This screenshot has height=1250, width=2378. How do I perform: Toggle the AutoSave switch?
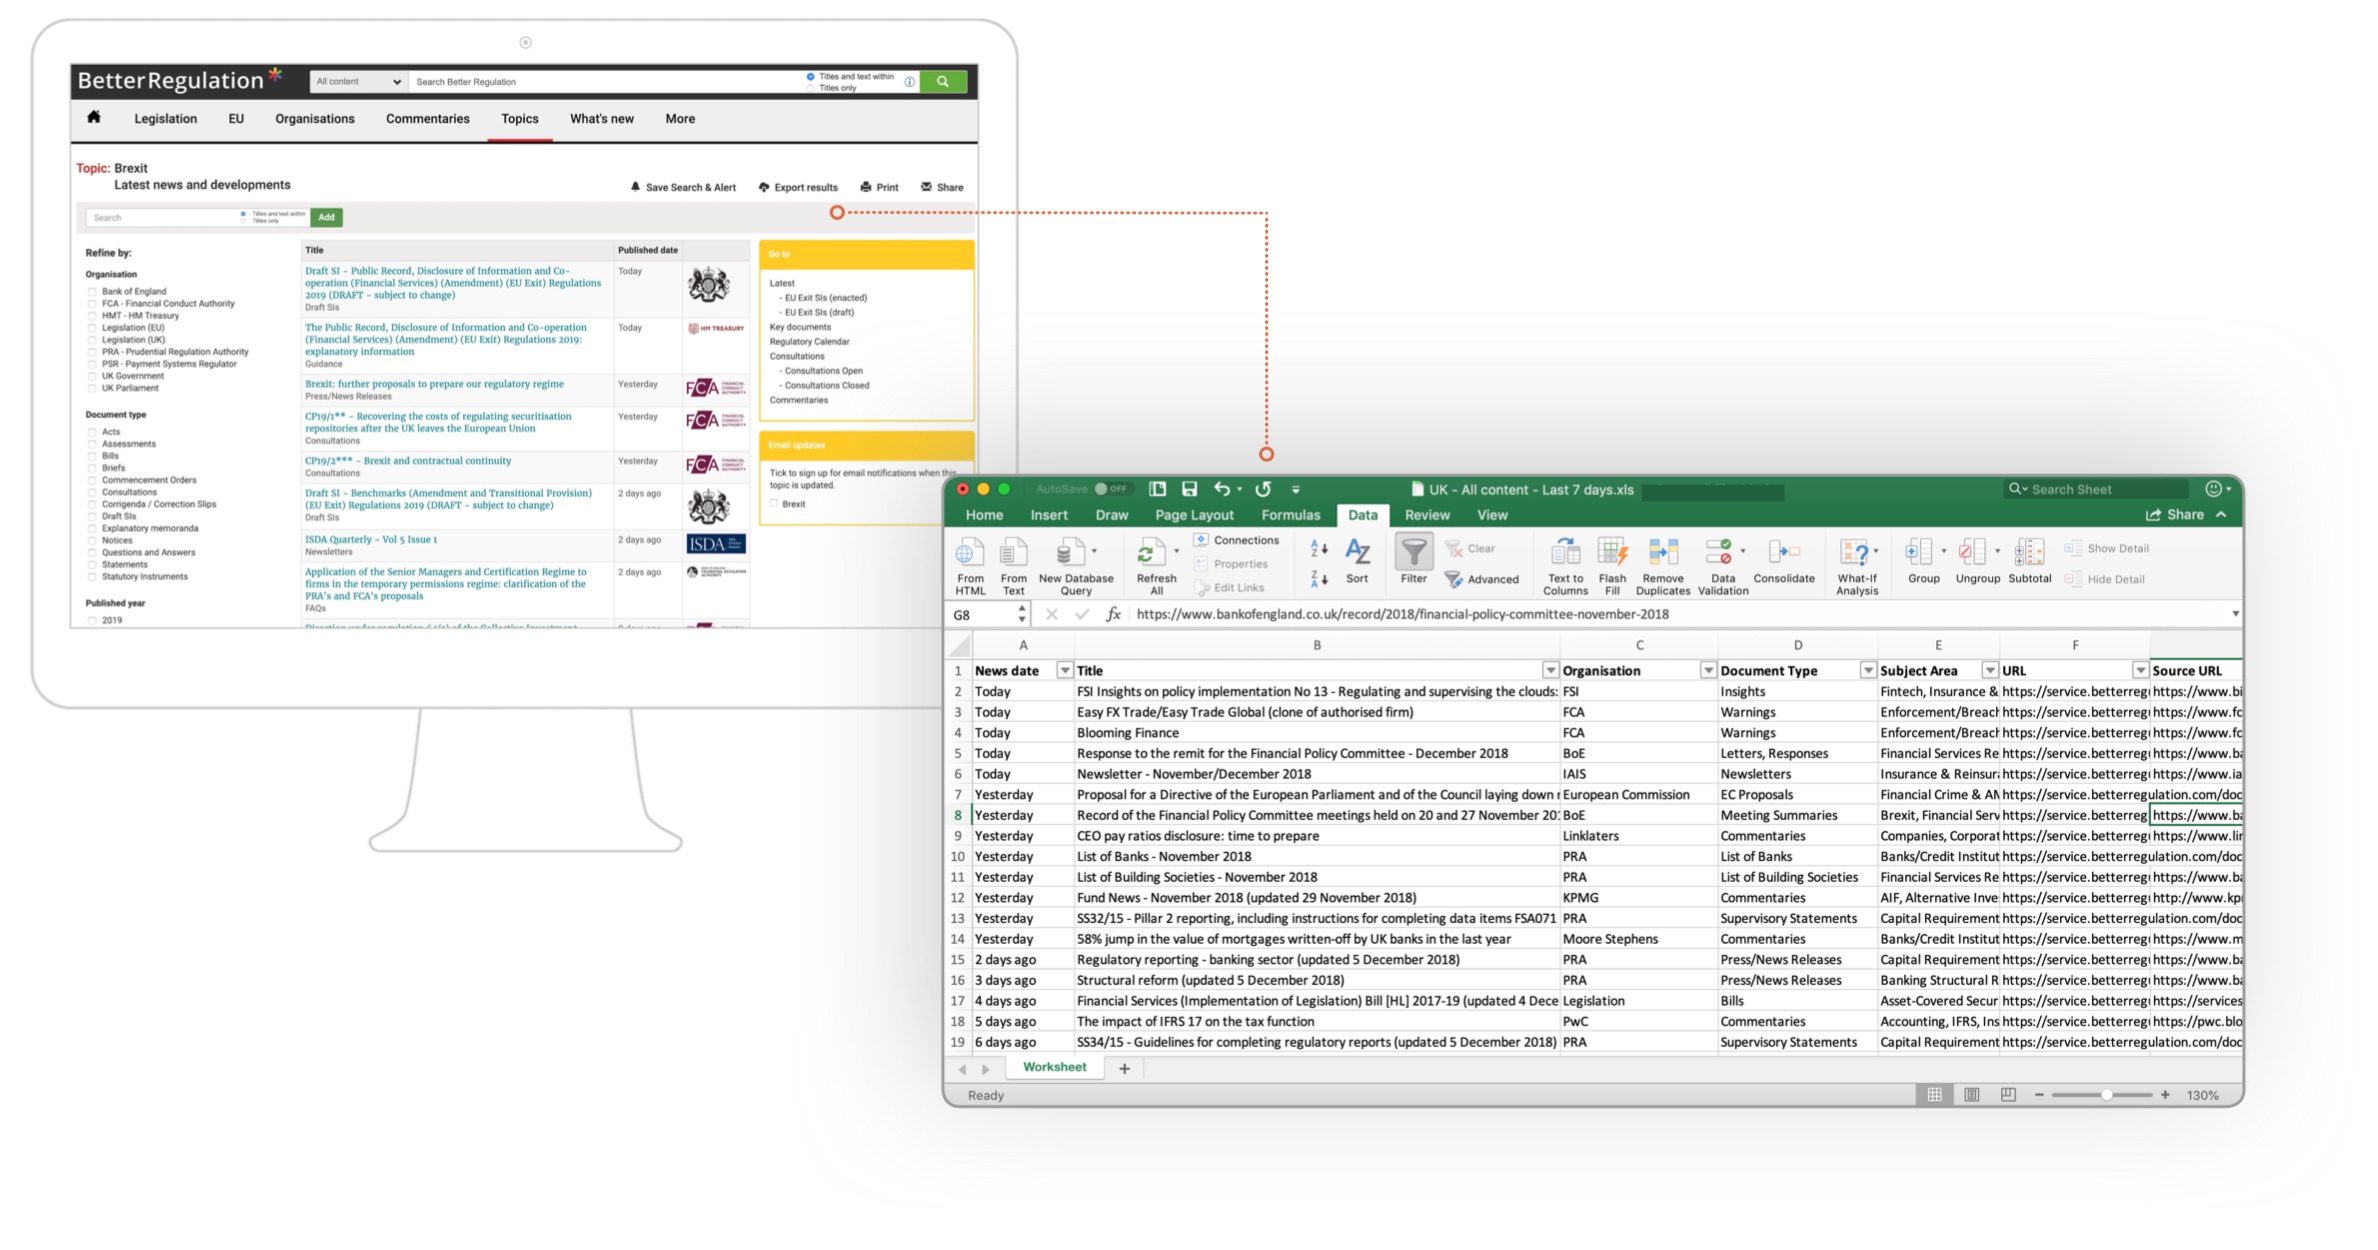click(x=1110, y=489)
